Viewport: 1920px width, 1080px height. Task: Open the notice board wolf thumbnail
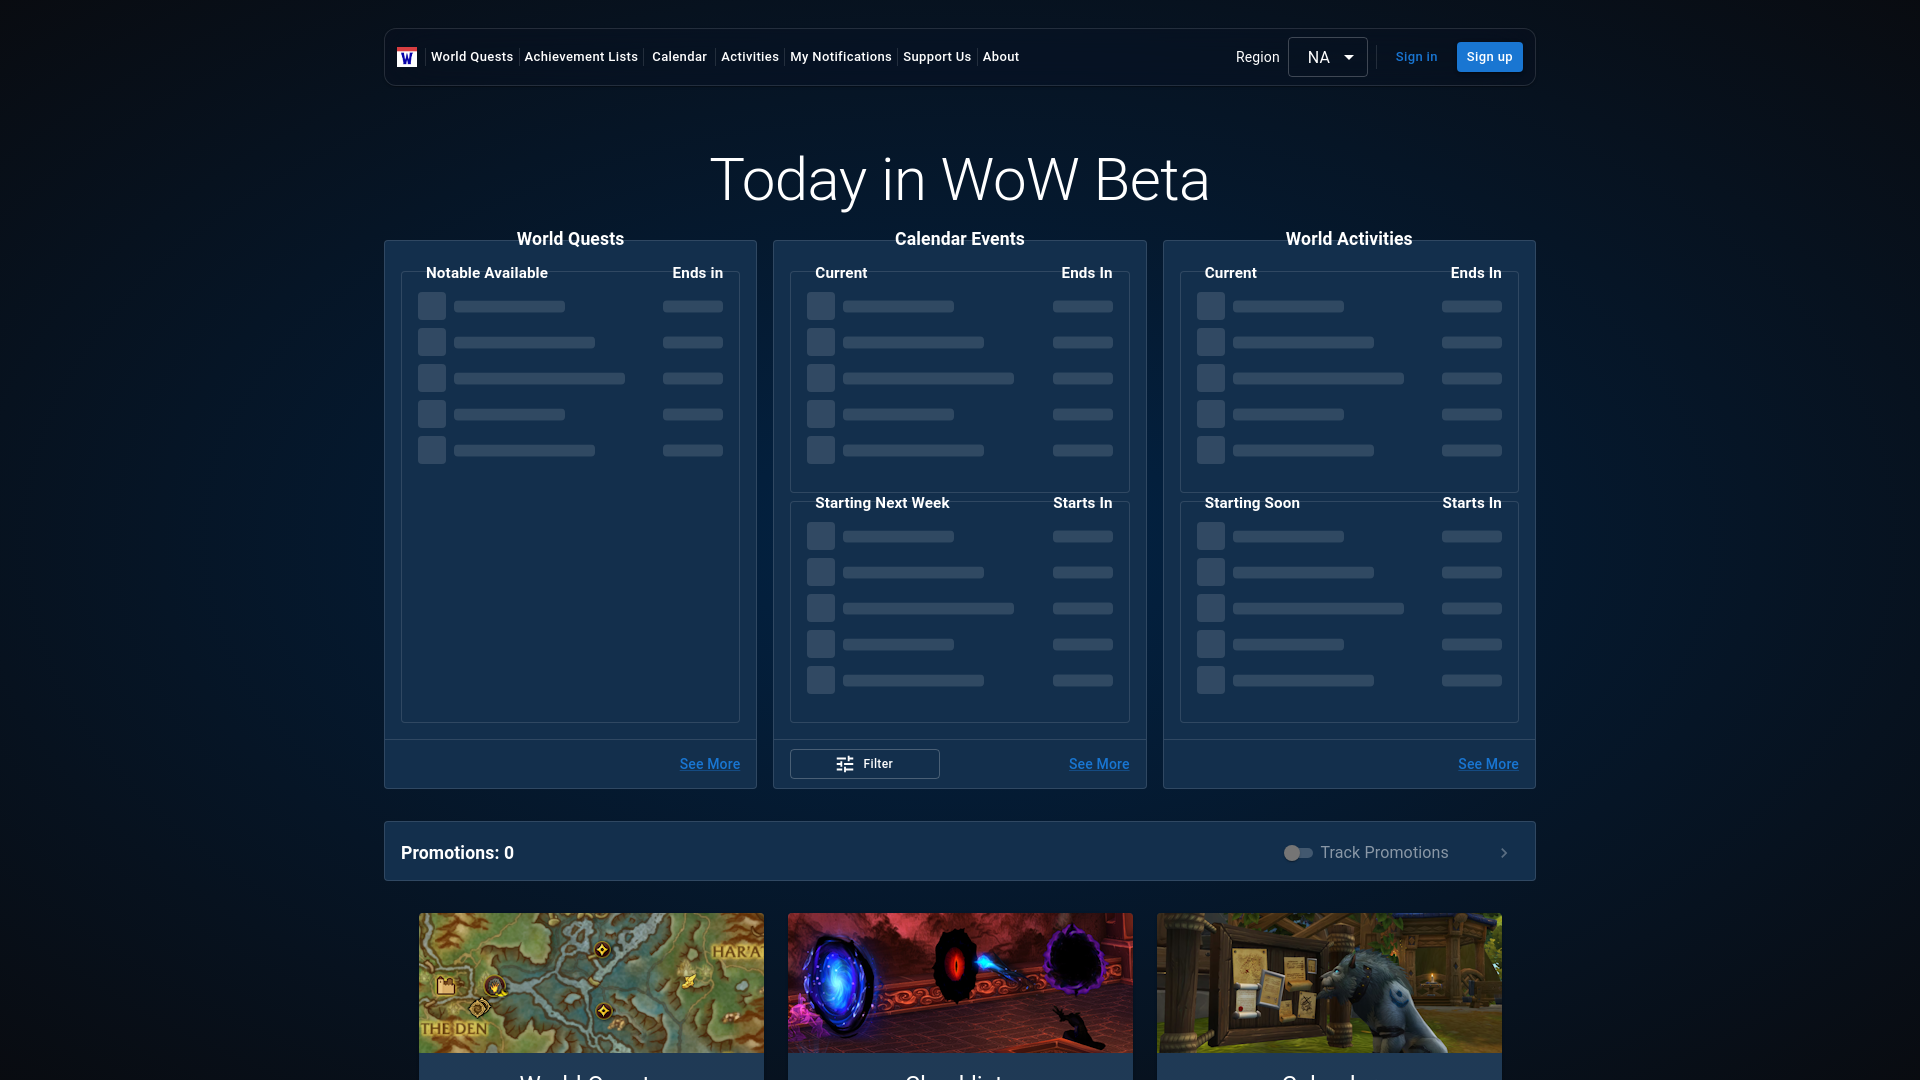click(1329, 983)
